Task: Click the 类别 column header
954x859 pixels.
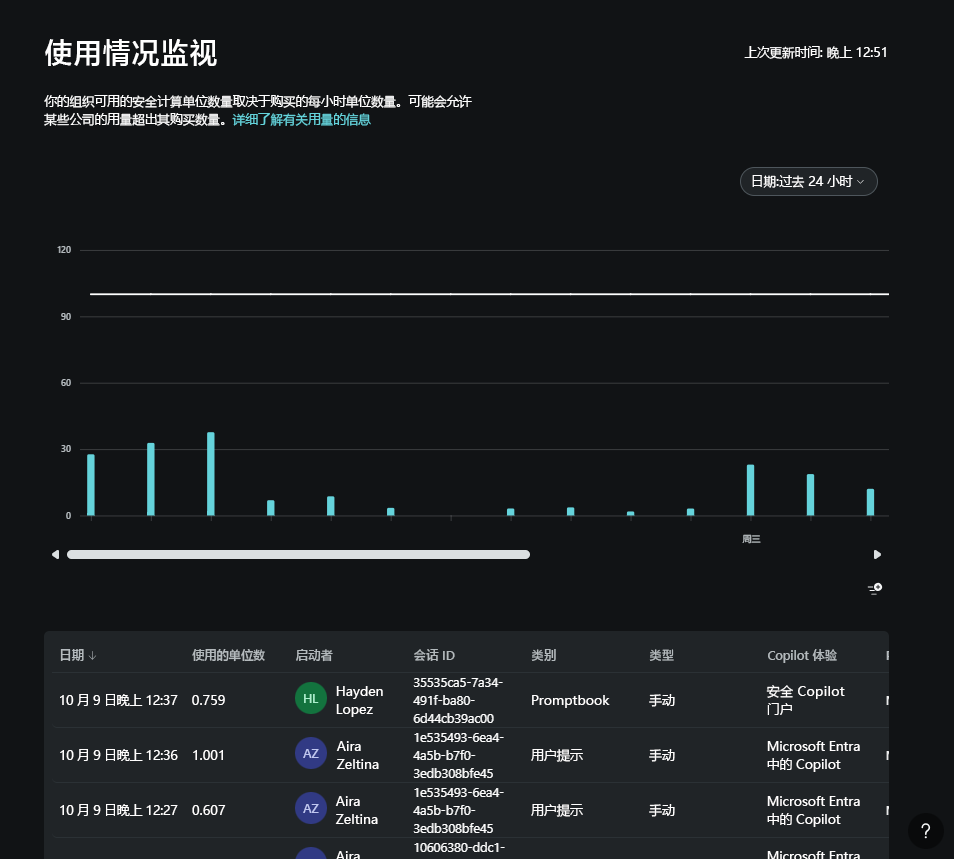Action: (x=544, y=655)
